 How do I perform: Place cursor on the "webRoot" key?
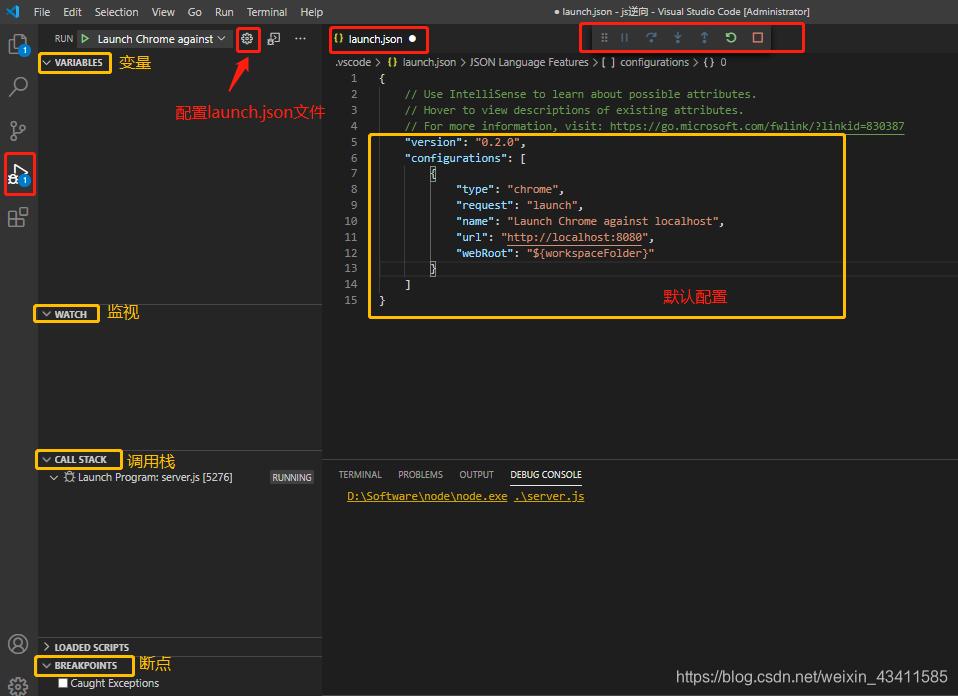tap(484, 253)
